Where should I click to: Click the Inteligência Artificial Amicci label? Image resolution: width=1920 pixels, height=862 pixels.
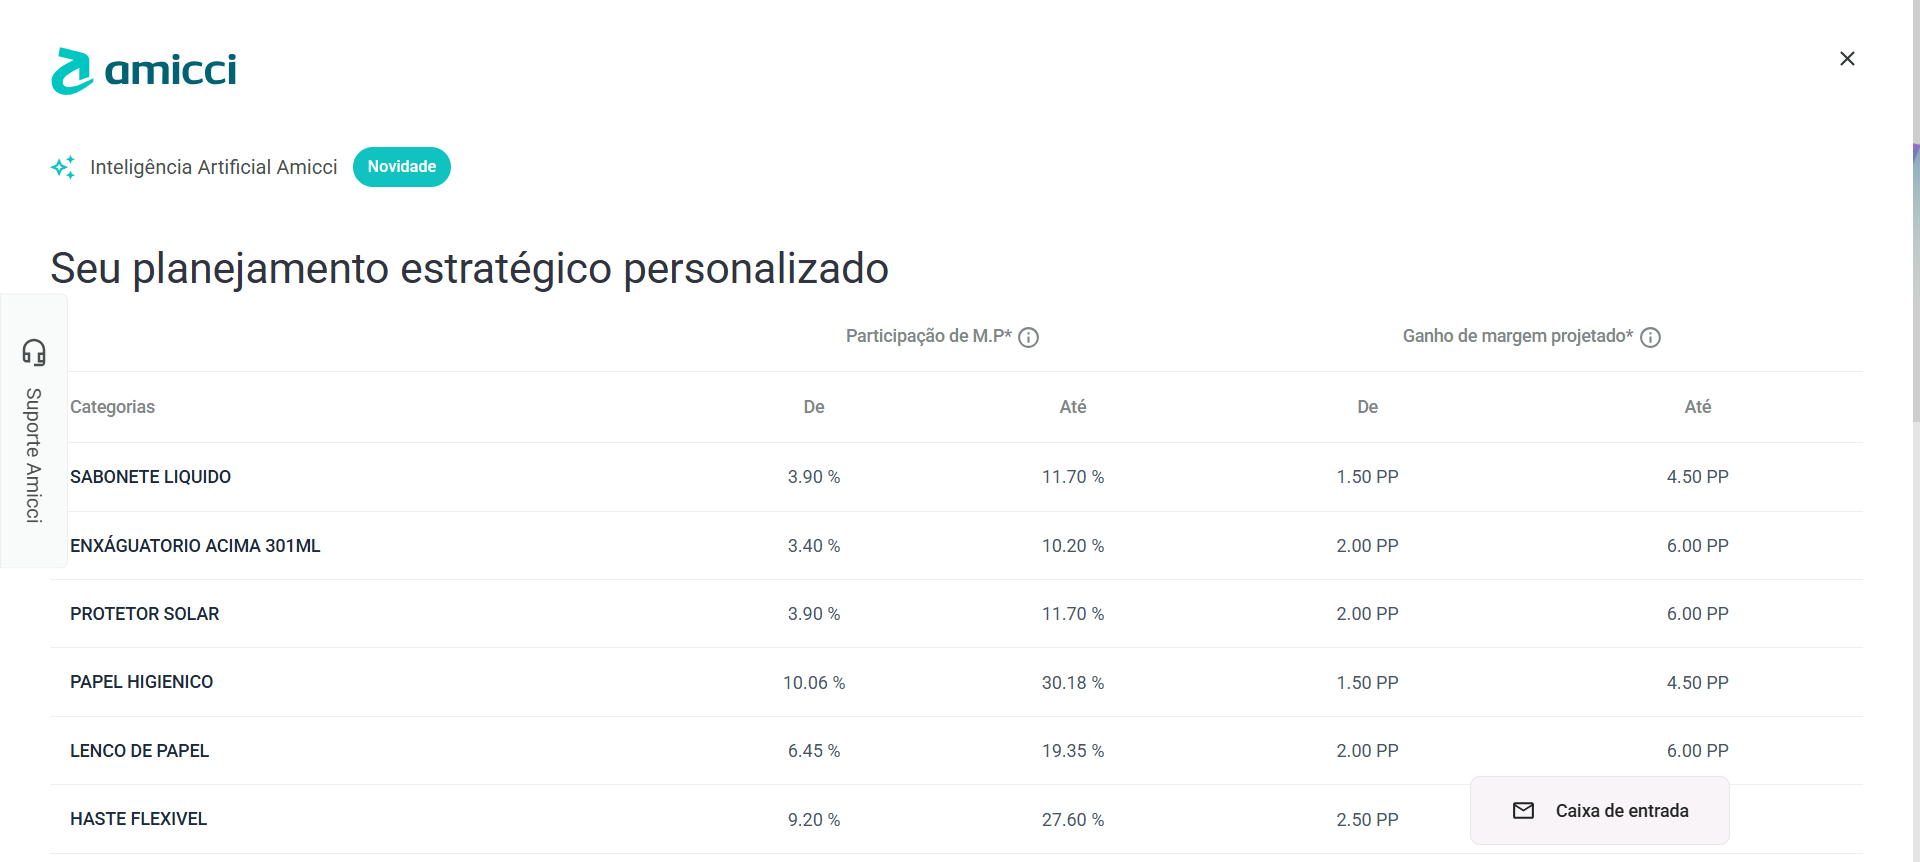coord(213,167)
